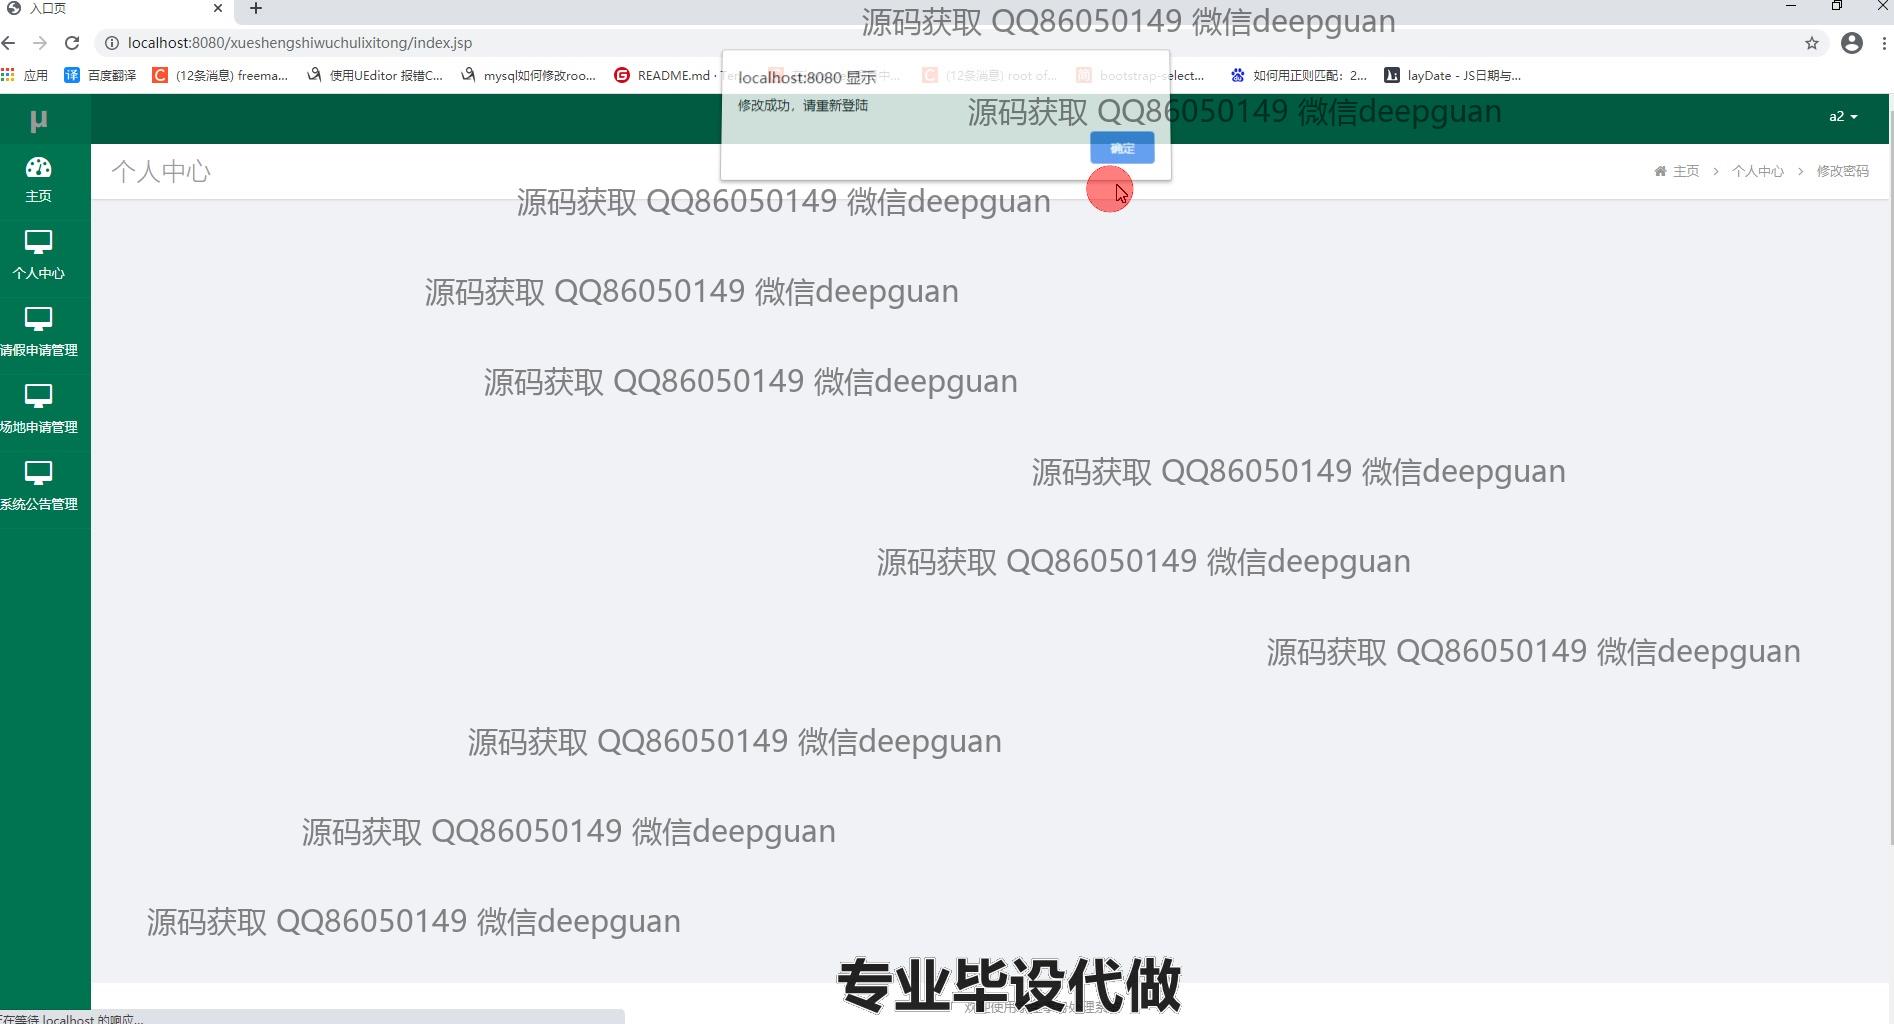Open 系统公告管理 in the sidebar
Viewport: 1894px width, 1024px height.
[38, 486]
